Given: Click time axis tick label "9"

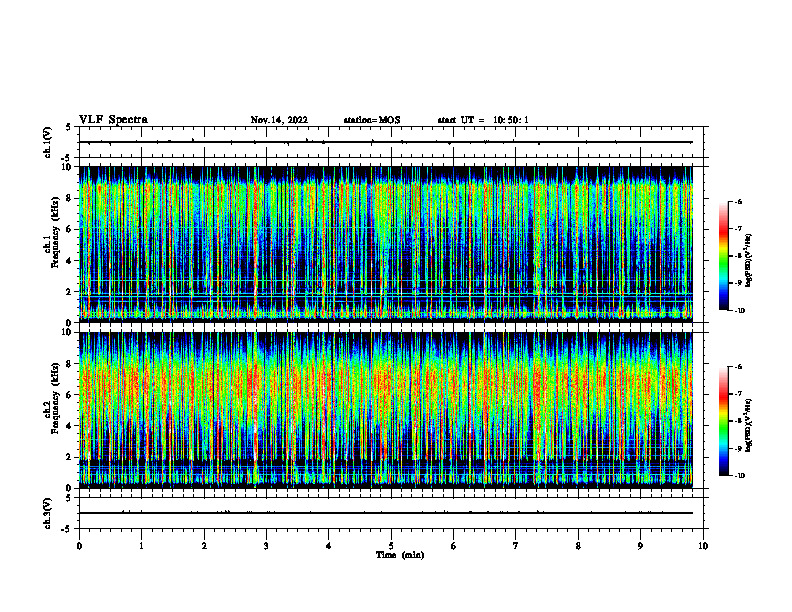Looking at the screenshot, I should (x=640, y=546).
